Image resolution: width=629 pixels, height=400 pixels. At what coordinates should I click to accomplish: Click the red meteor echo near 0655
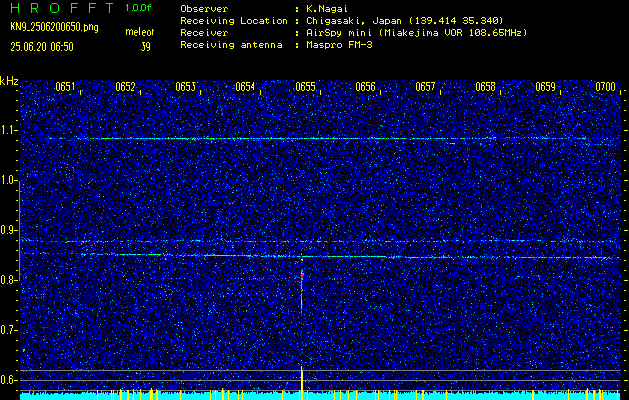302,276
